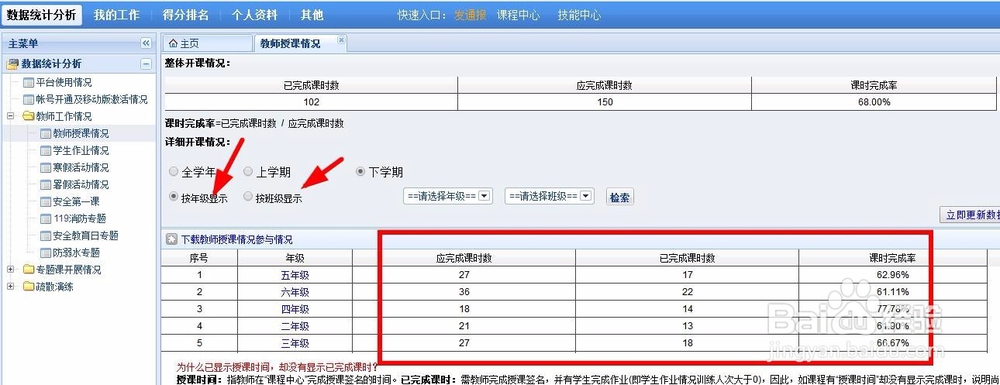
Task: Click the 数据统计分析 panel header icon
Action: (12, 64)
